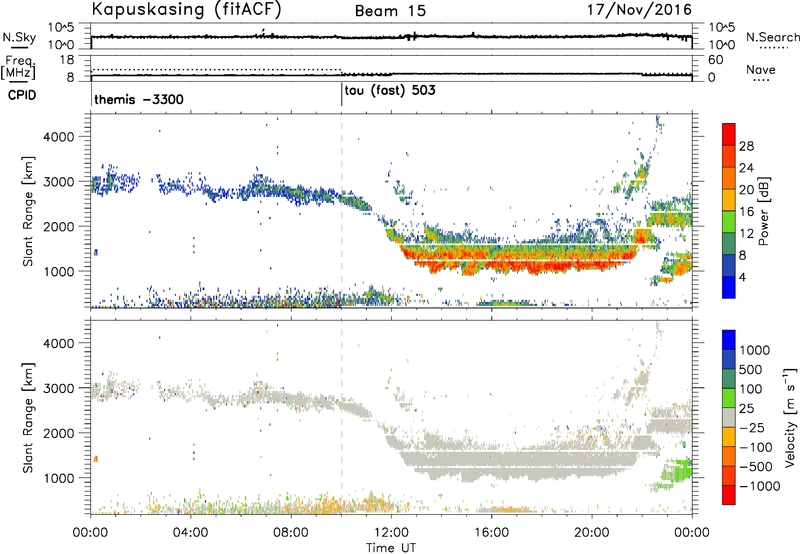
Task: Click the "Nave" legend label
Action: (761, 70)
